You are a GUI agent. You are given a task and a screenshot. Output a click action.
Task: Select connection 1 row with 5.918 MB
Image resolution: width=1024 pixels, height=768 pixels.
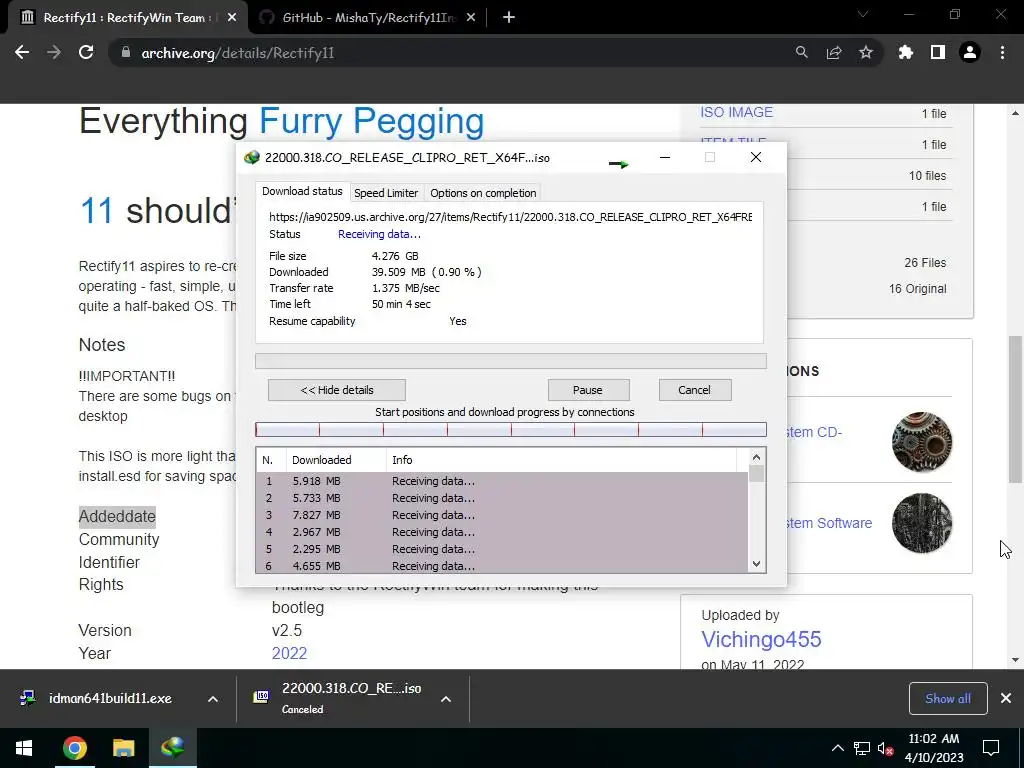pos(502,481)
